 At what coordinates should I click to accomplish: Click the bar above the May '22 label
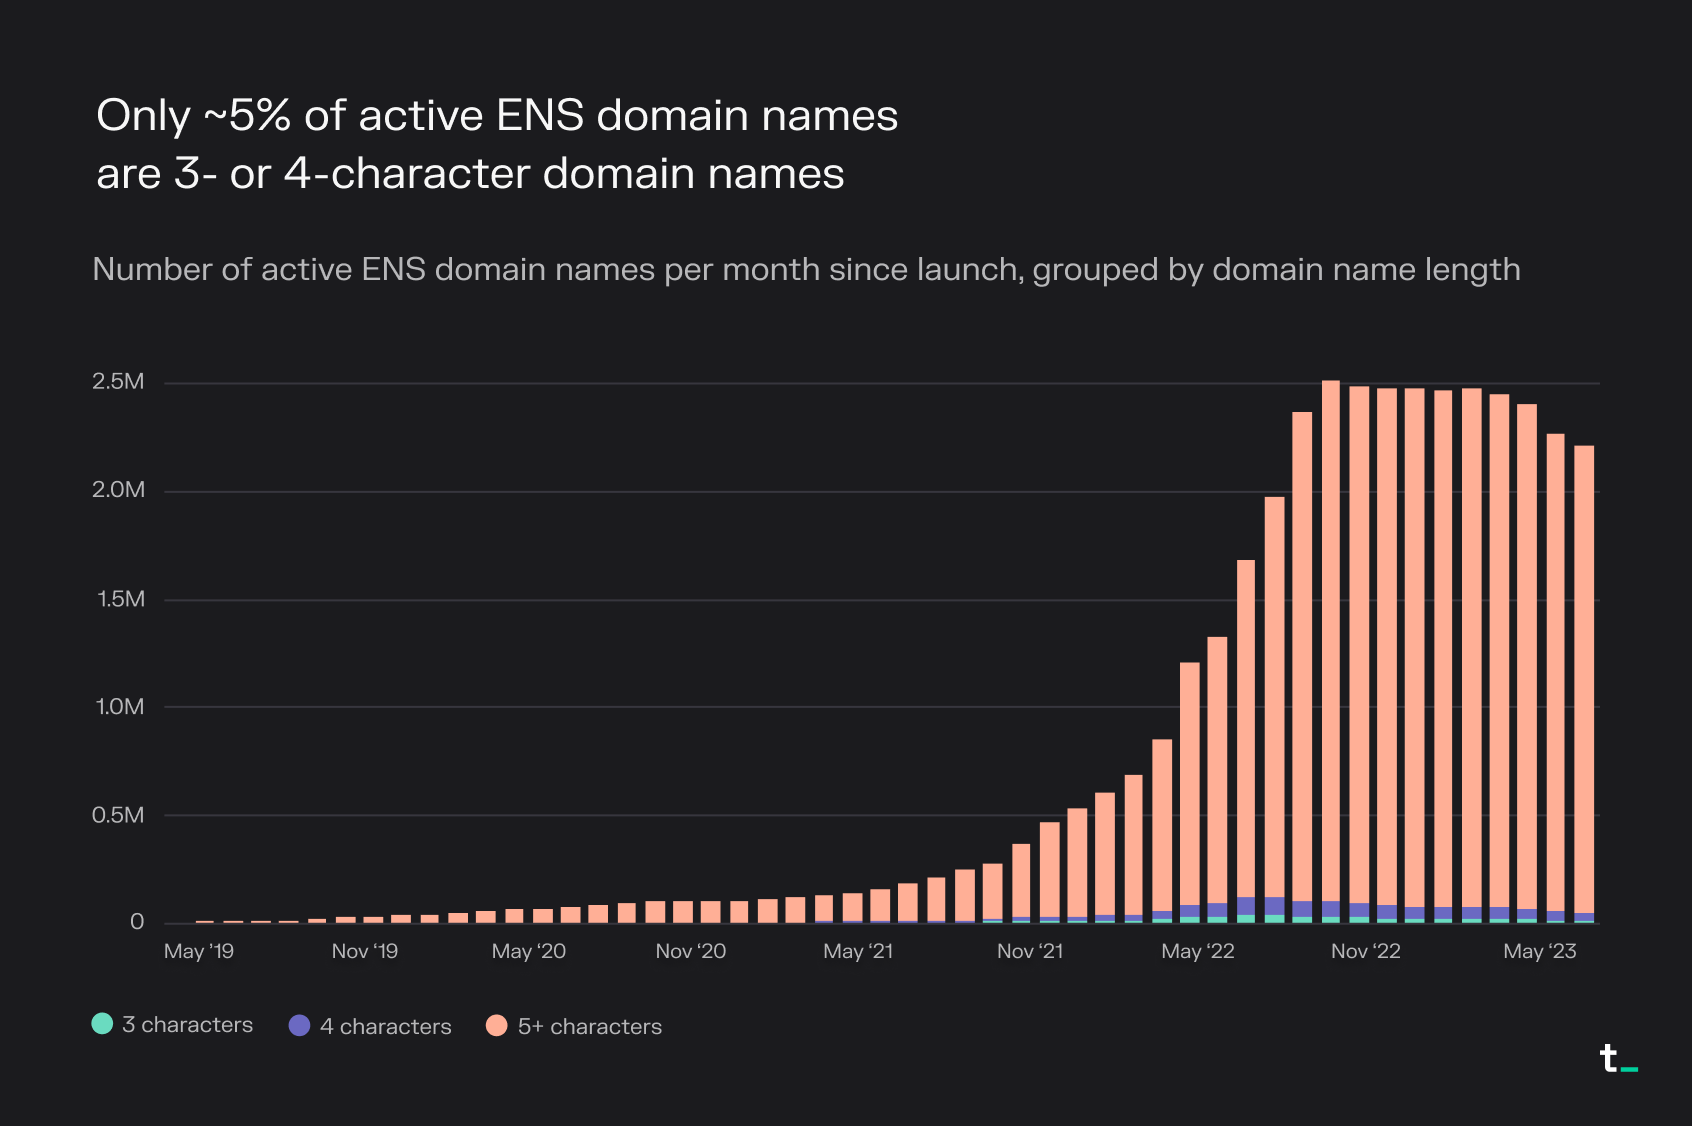1190,792
